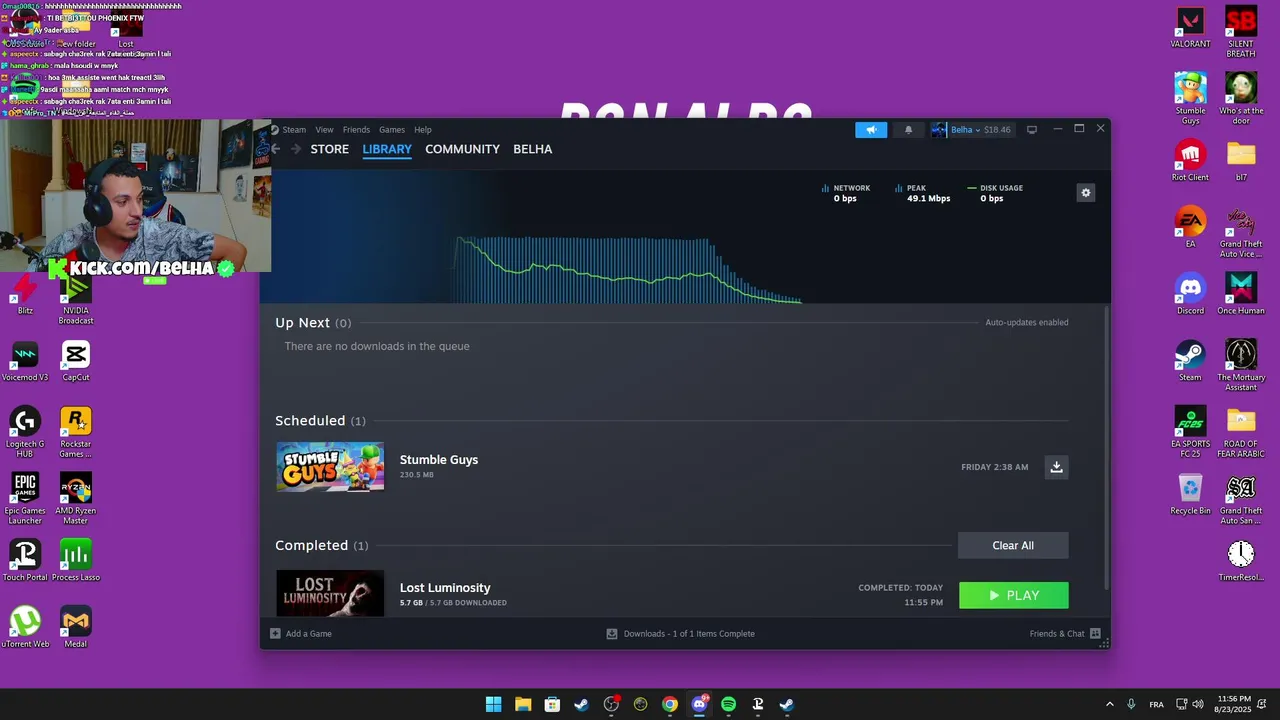The image size is (1280, 720).
Task: Open clock and date in taskbar
Action: click(x=1234, y=704)
